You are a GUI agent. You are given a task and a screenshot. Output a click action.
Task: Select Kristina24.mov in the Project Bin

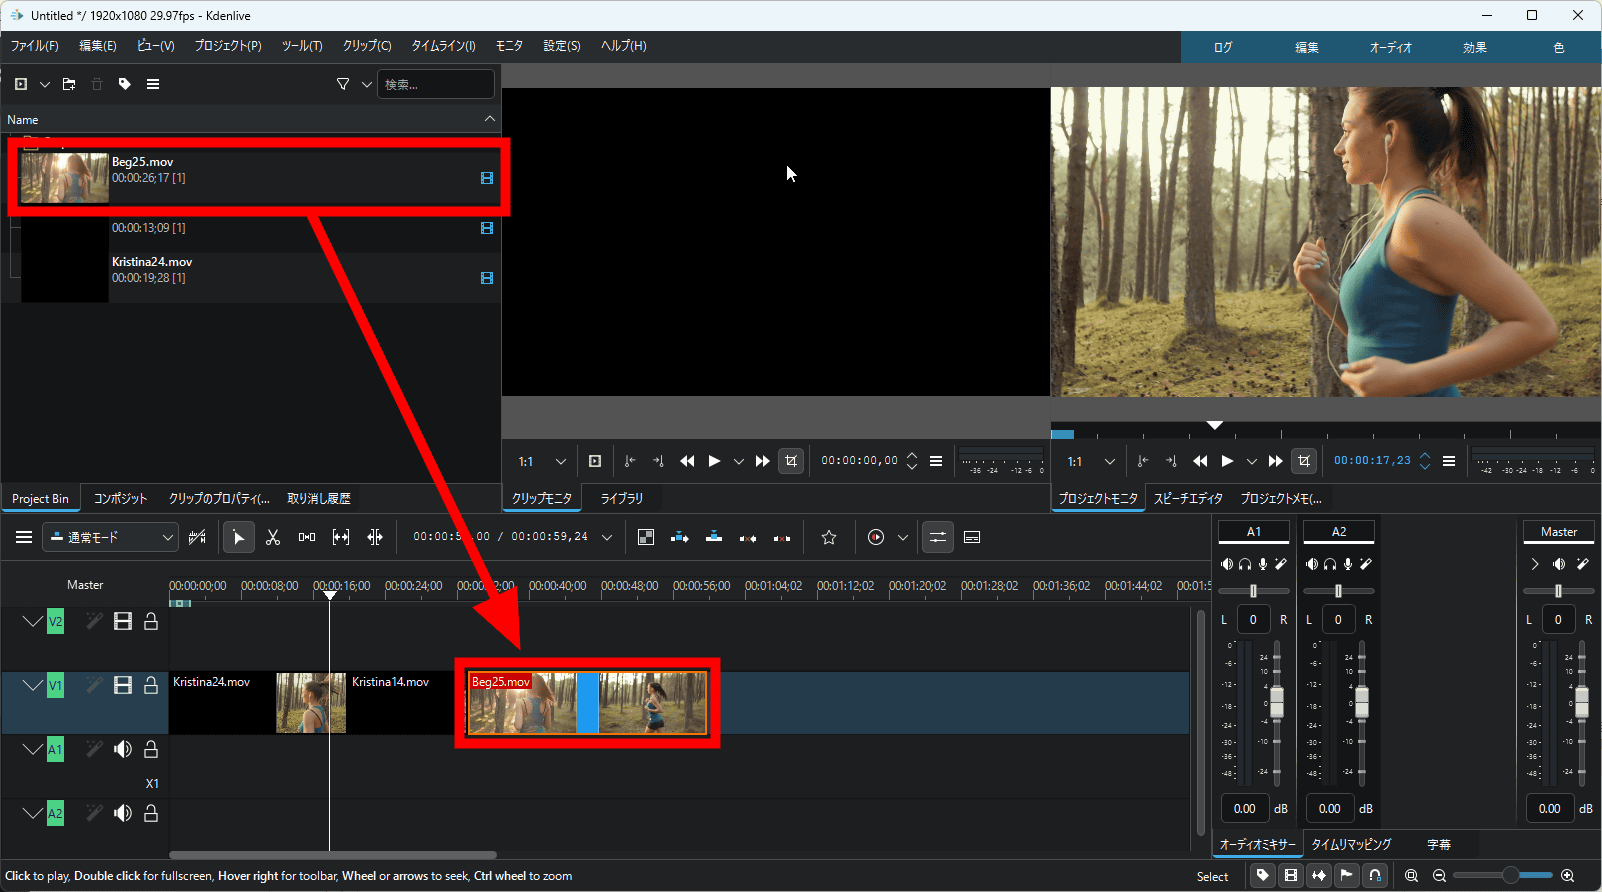coord(152,262)
